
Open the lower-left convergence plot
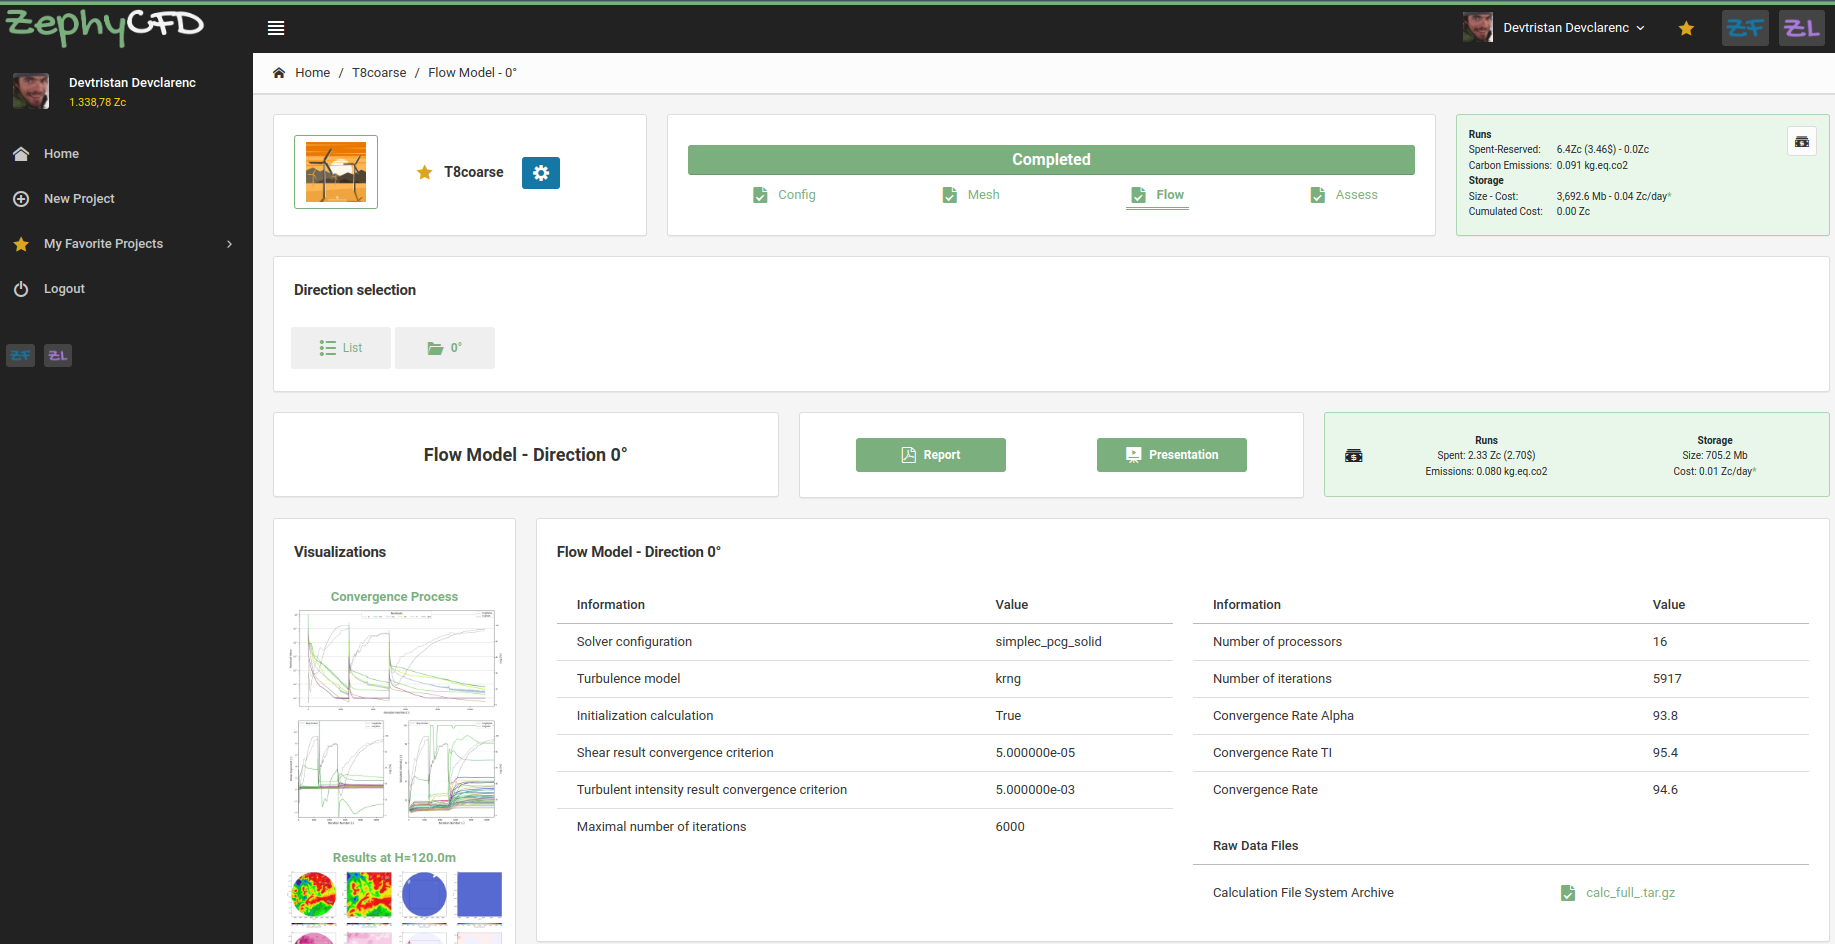(339, 771)
